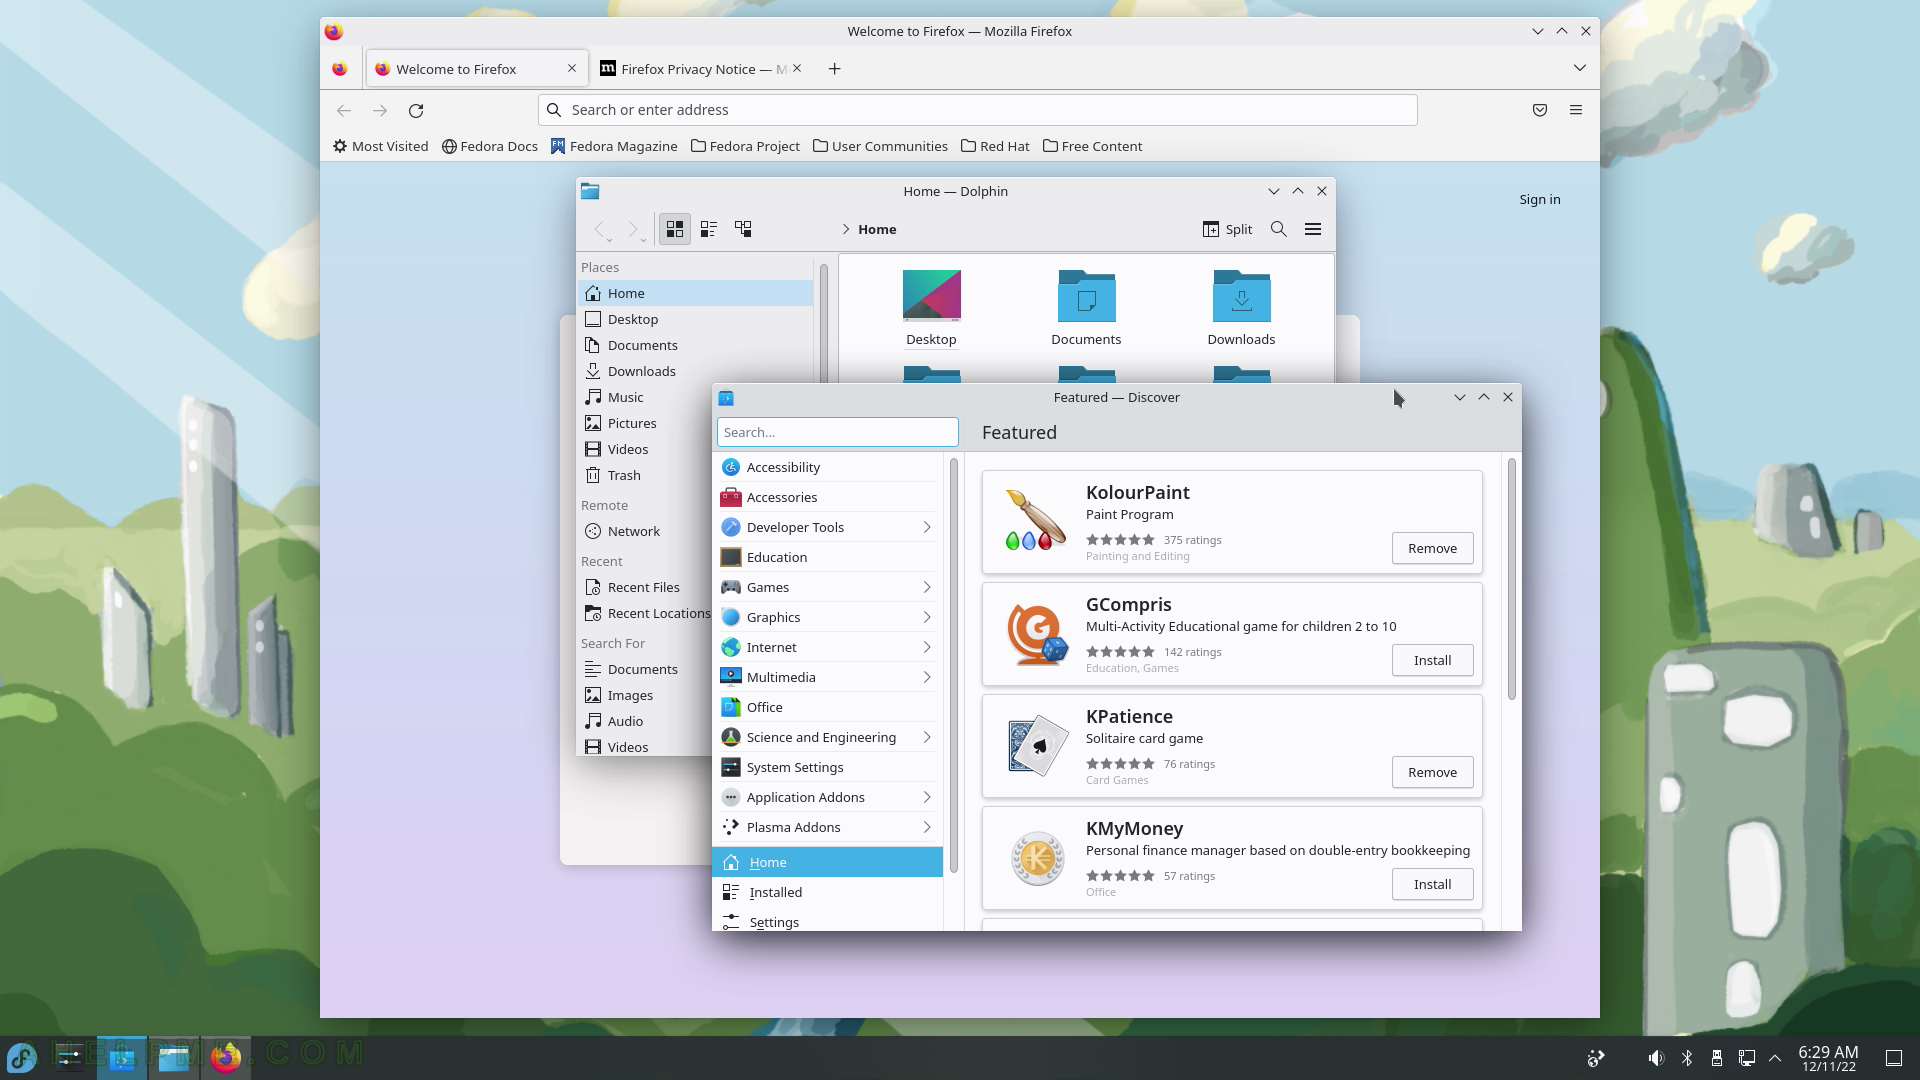This screenshot has width=1920, height=1080.
Task: Expand Plasma Addons category arrow
Action: click(x=927, y=827)
